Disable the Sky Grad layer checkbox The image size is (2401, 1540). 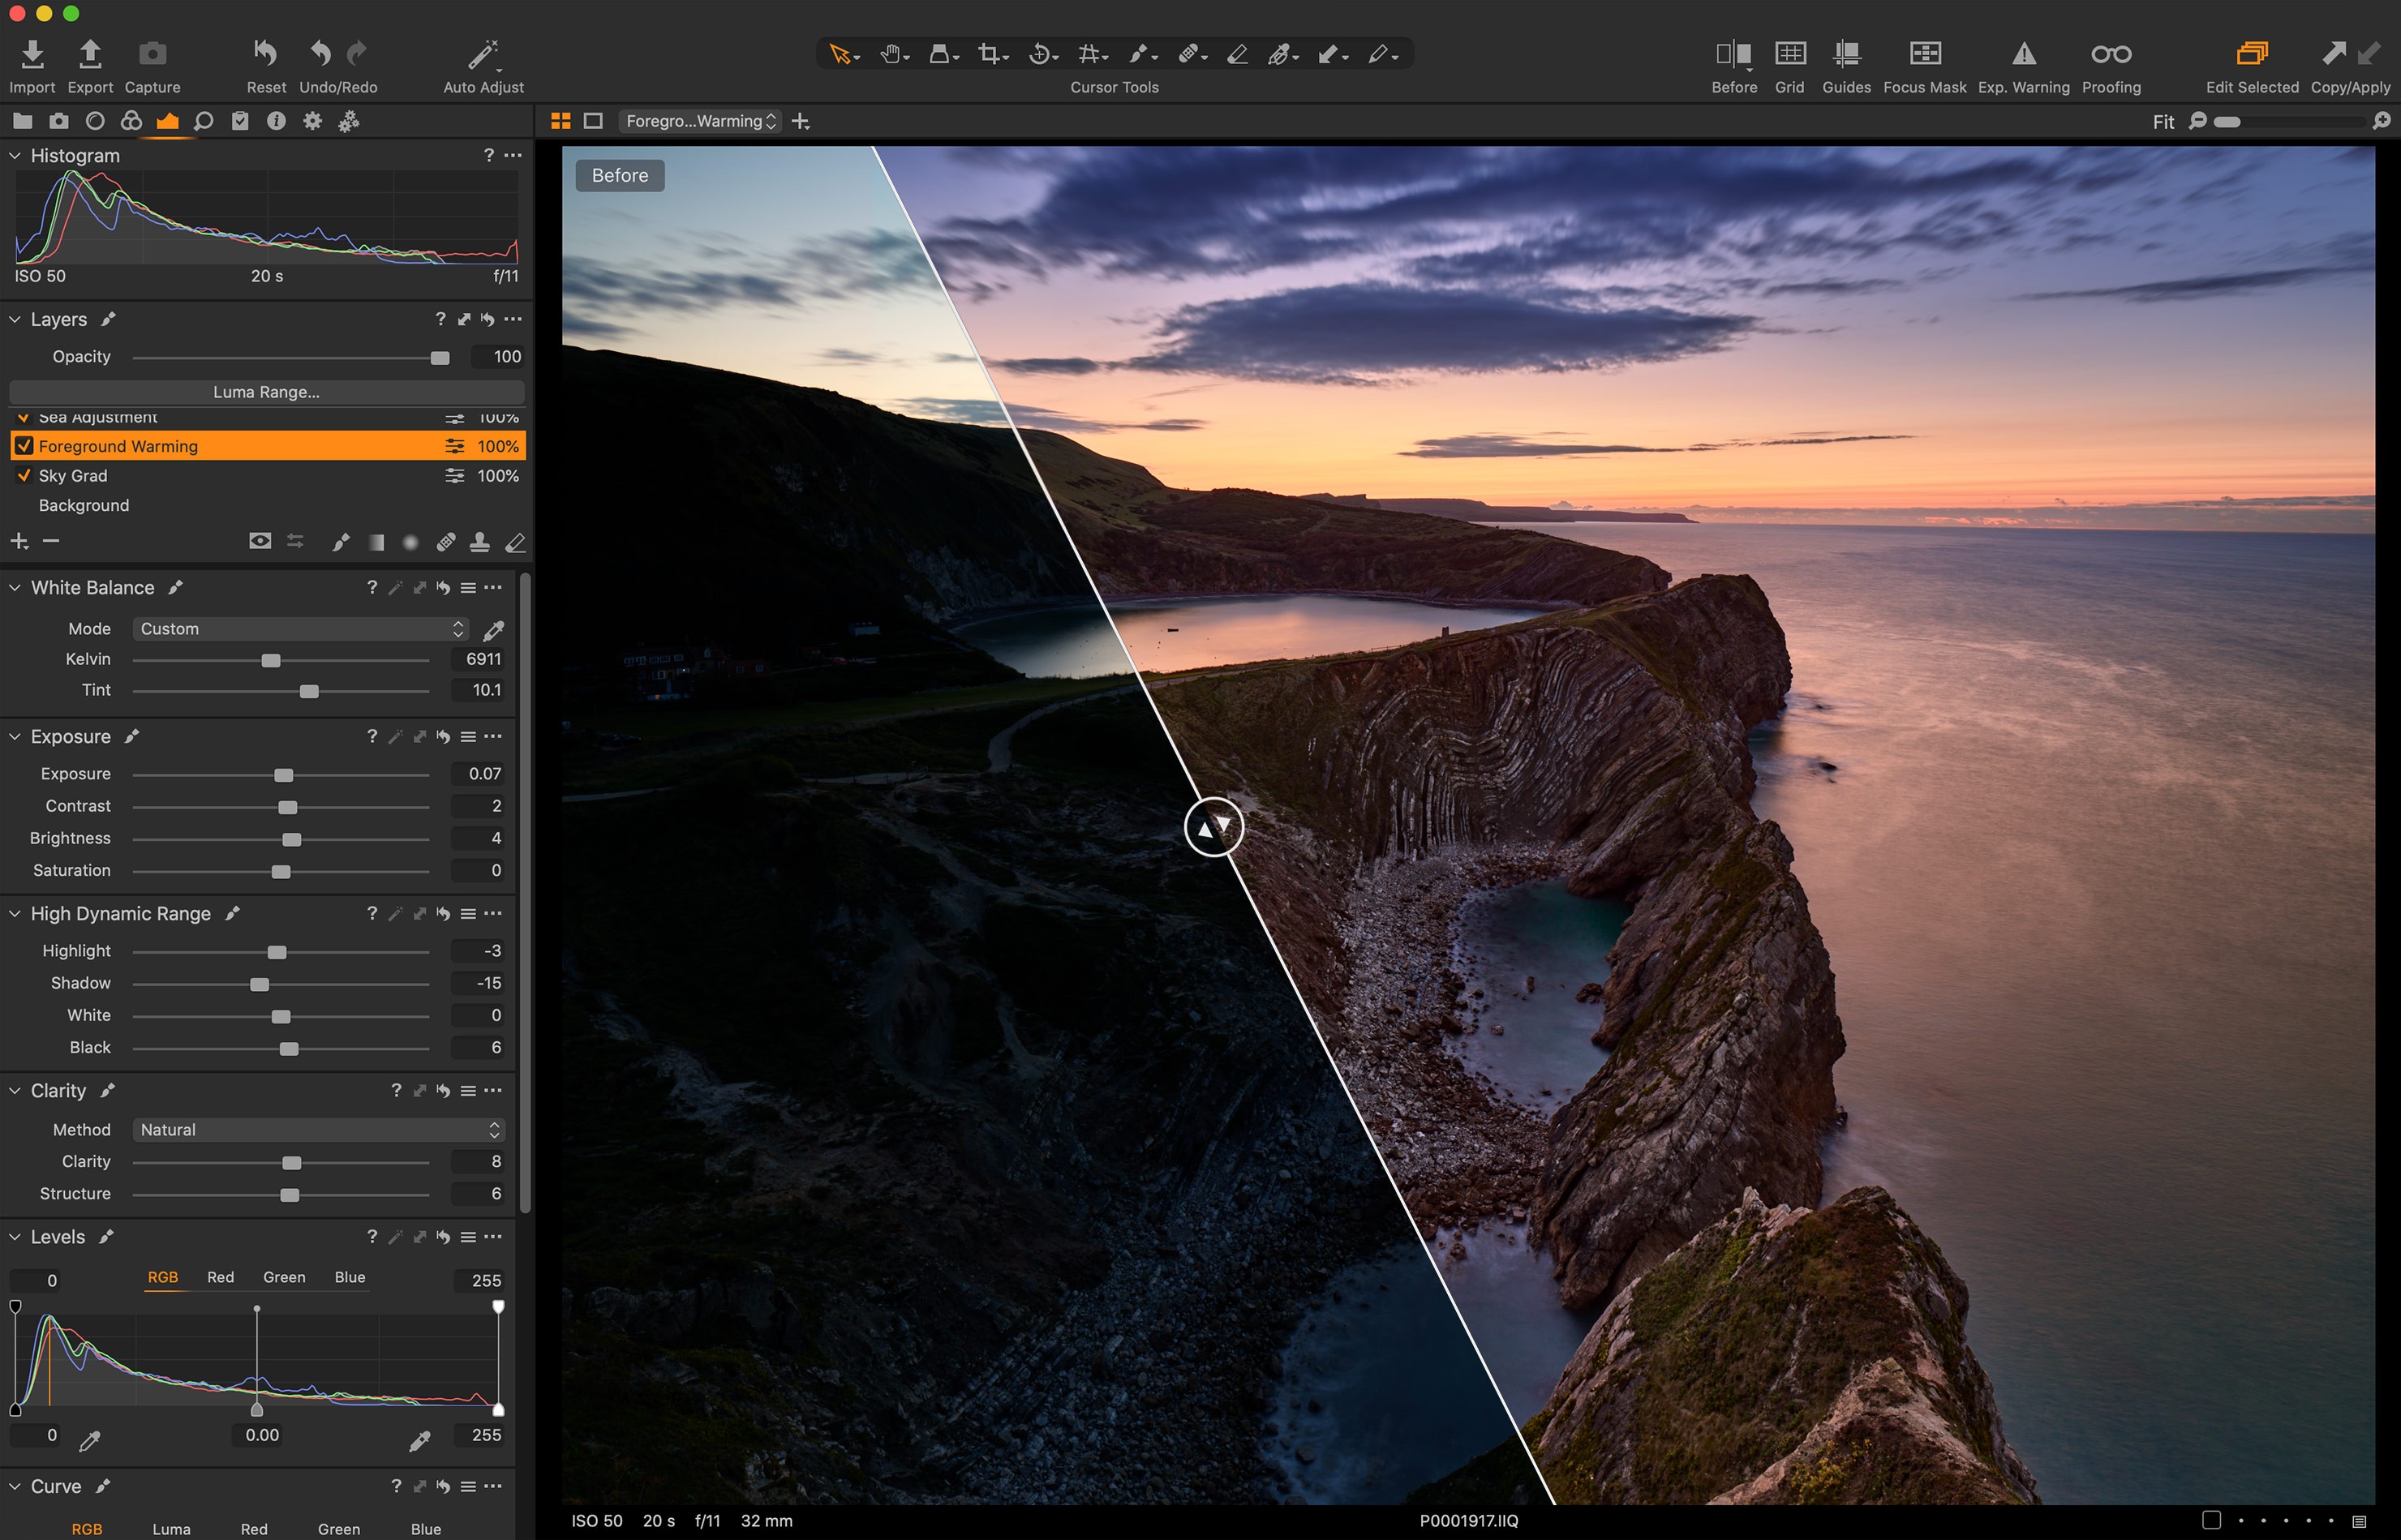[25, 476]
